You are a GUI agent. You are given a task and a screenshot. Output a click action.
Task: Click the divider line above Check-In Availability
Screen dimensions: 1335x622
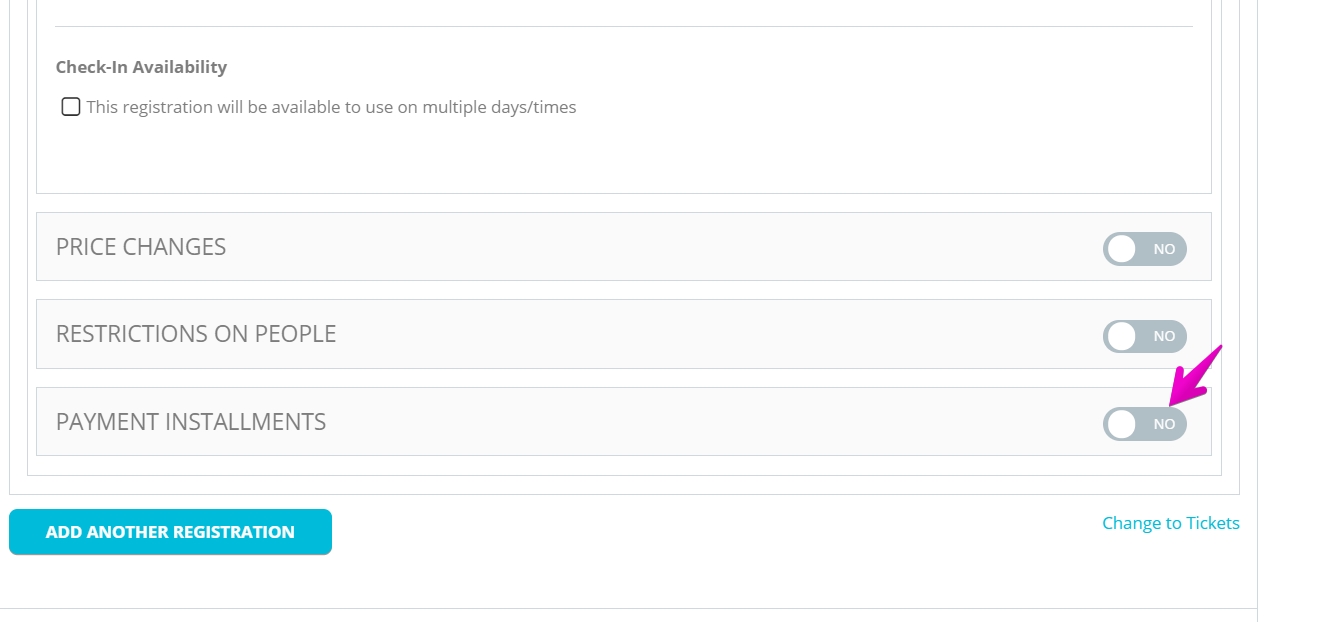click(624, 26)
